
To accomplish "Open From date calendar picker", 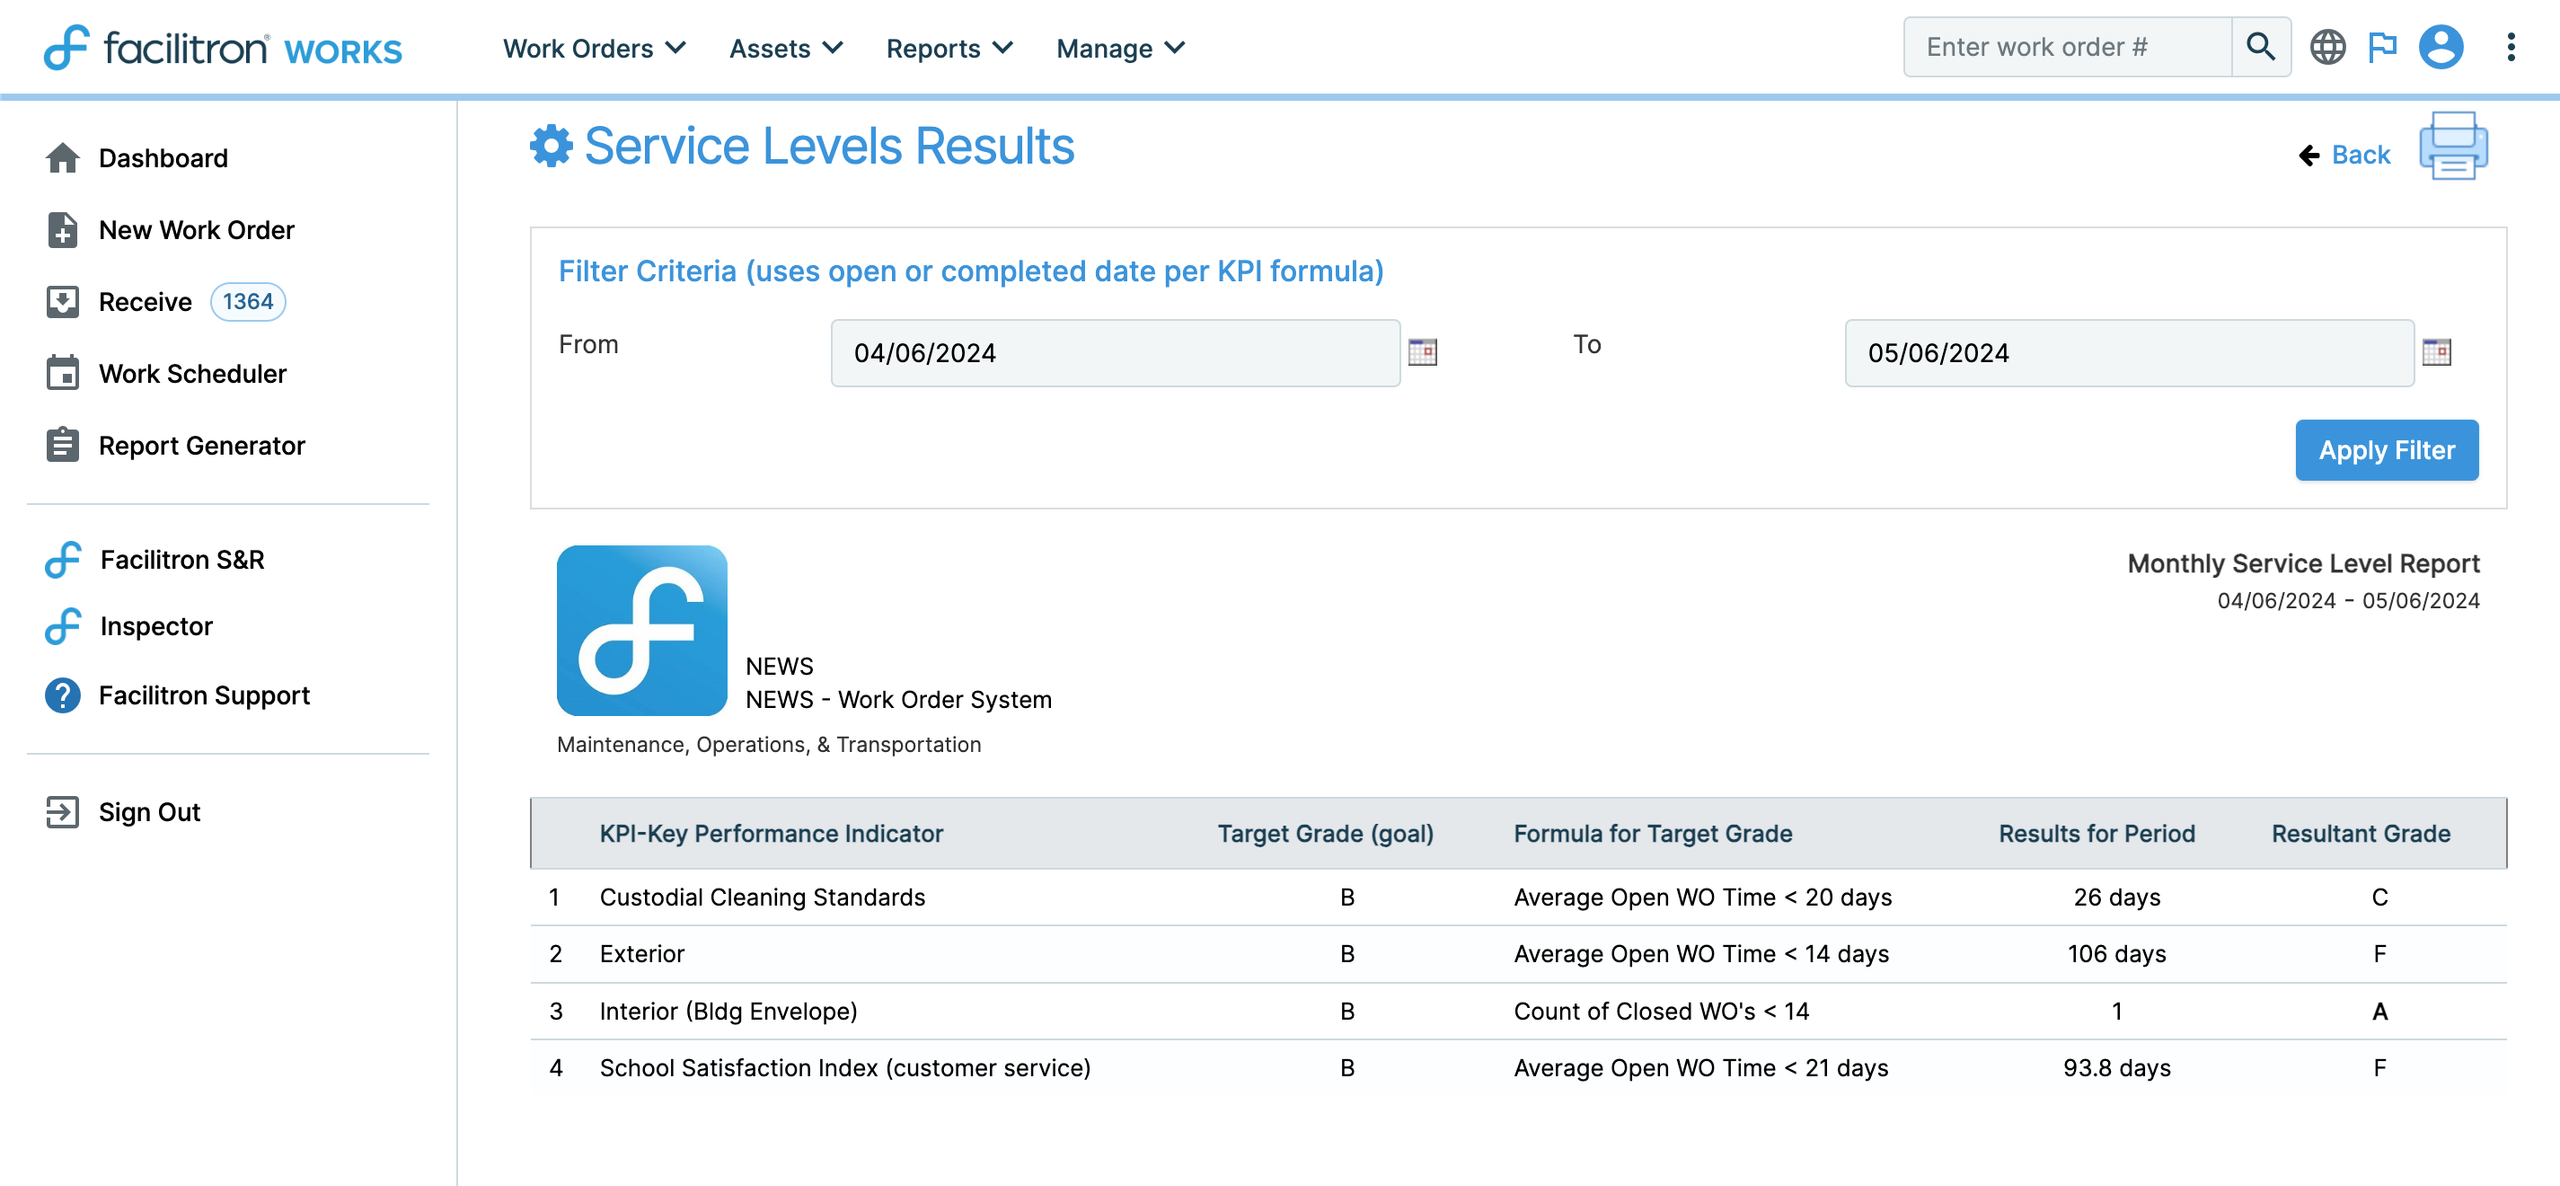I will tap(1422, 352).
